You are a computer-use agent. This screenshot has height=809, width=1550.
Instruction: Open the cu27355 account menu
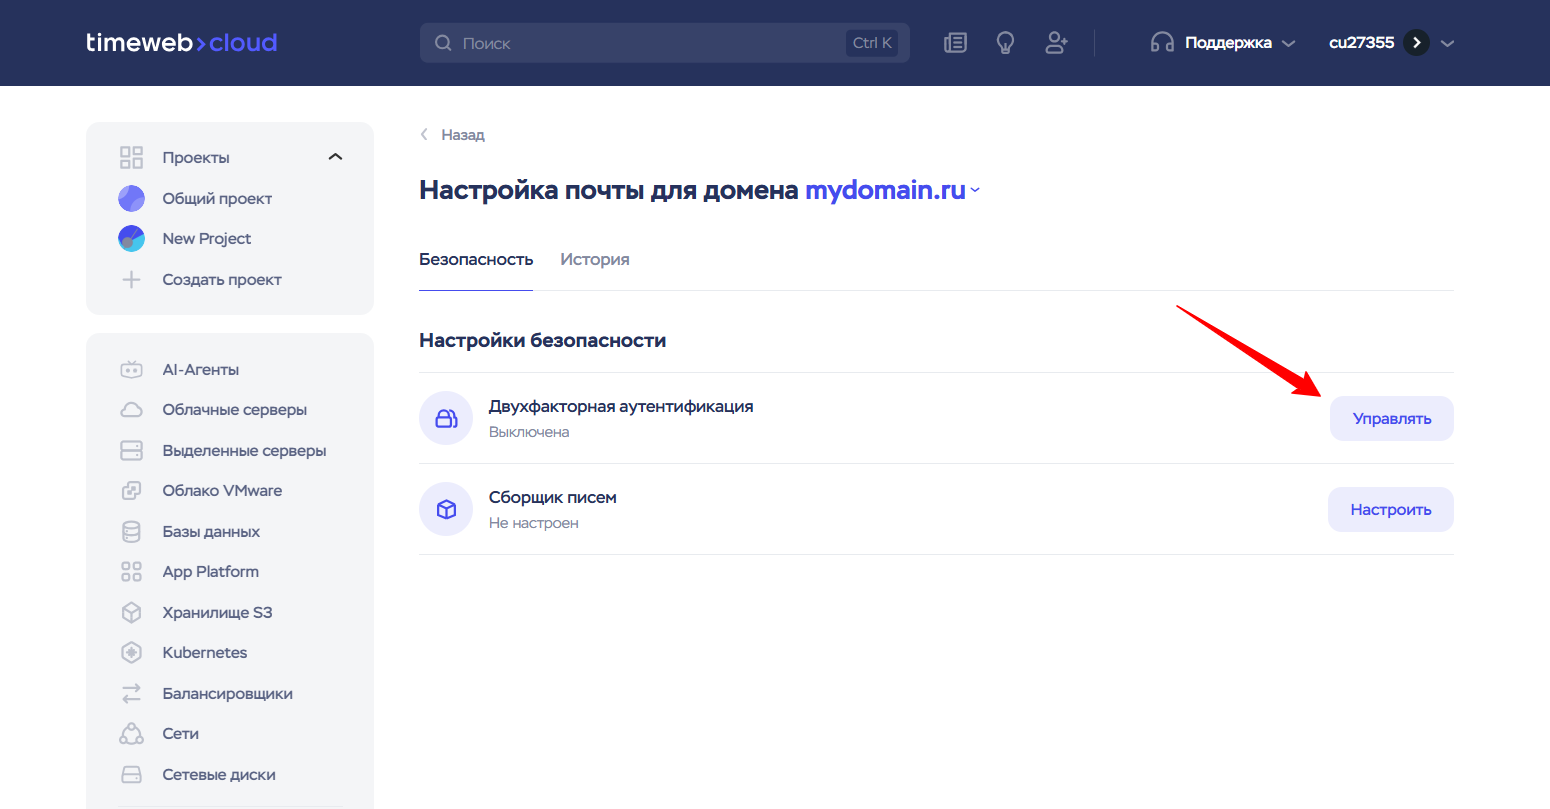pos(1390,43)
